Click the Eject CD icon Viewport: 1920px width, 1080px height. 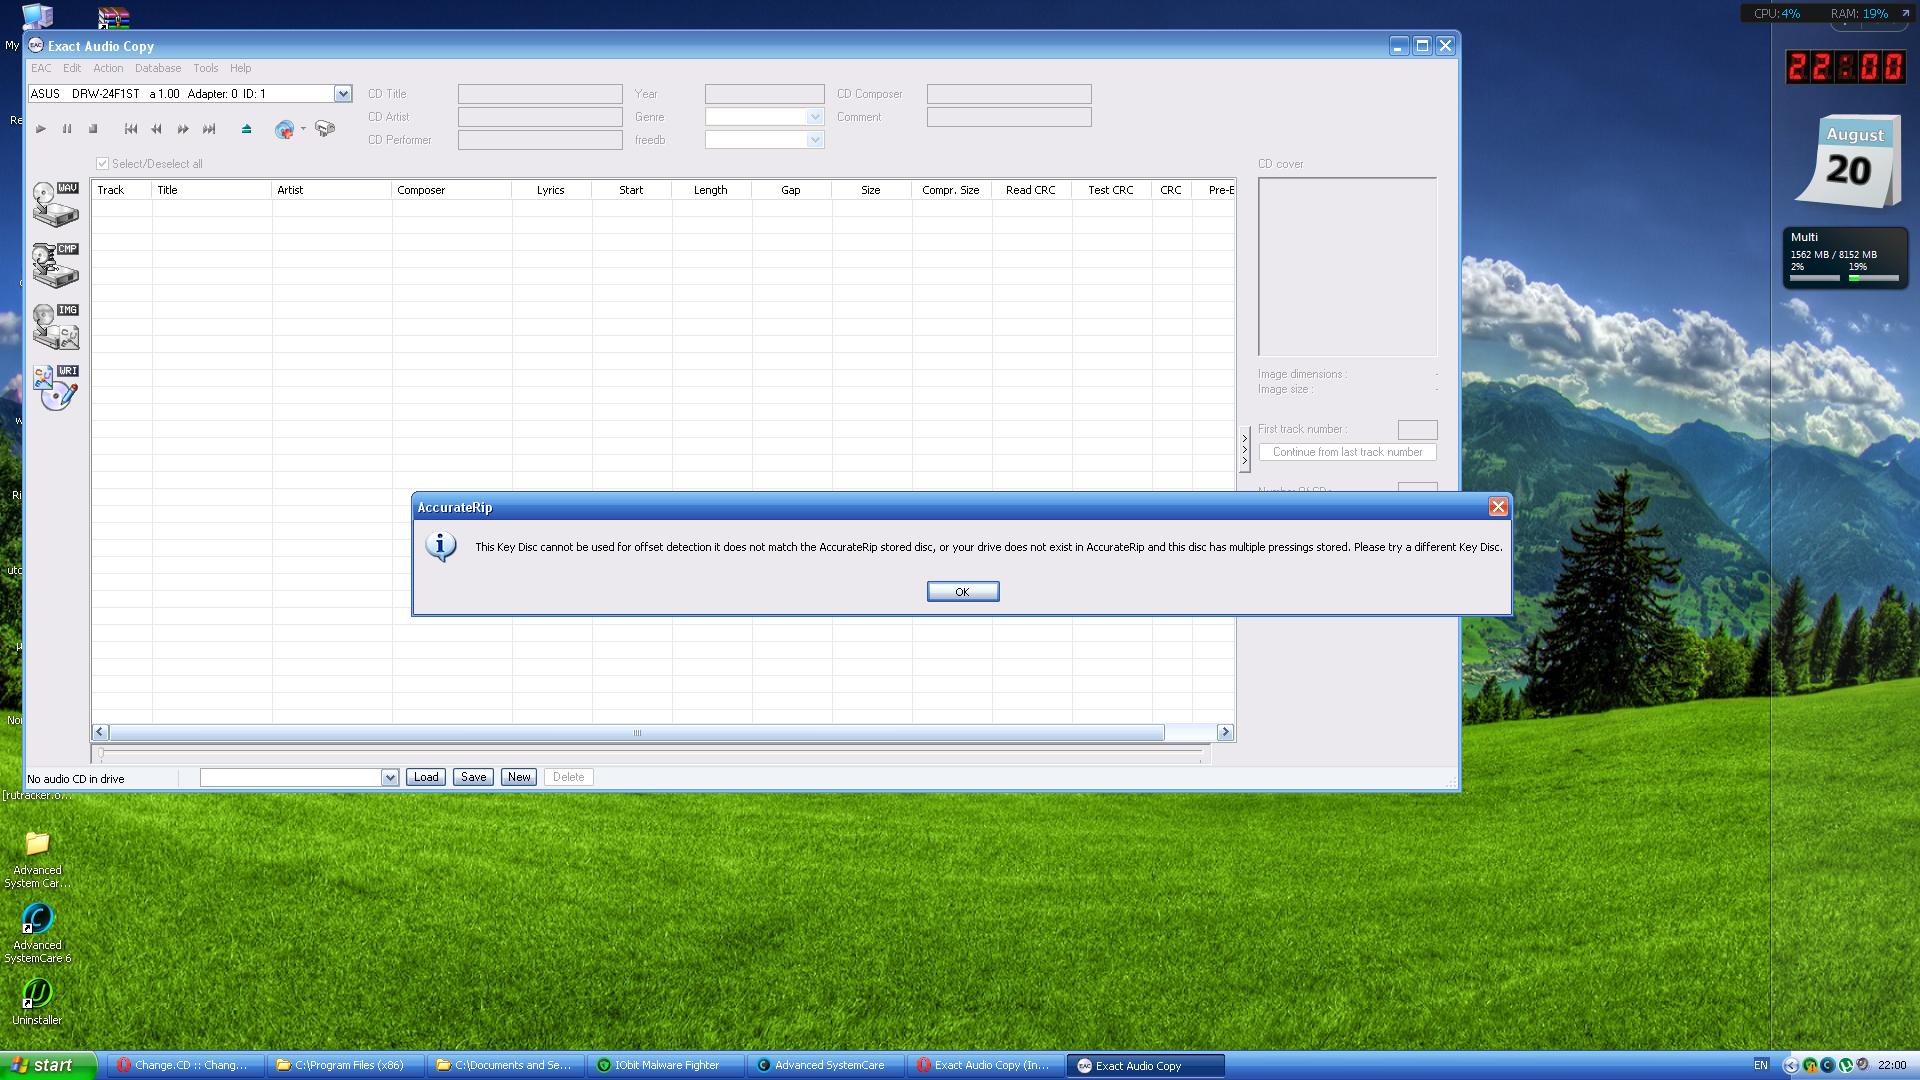[x=246, y=129]
